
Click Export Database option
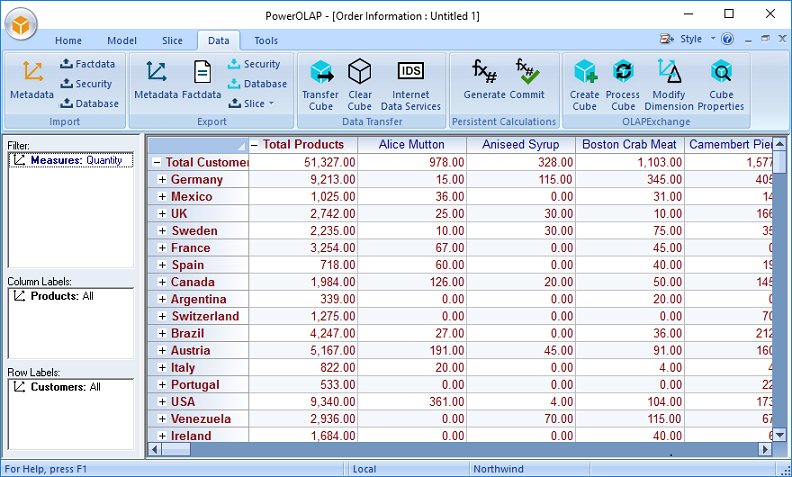point(257,83)
